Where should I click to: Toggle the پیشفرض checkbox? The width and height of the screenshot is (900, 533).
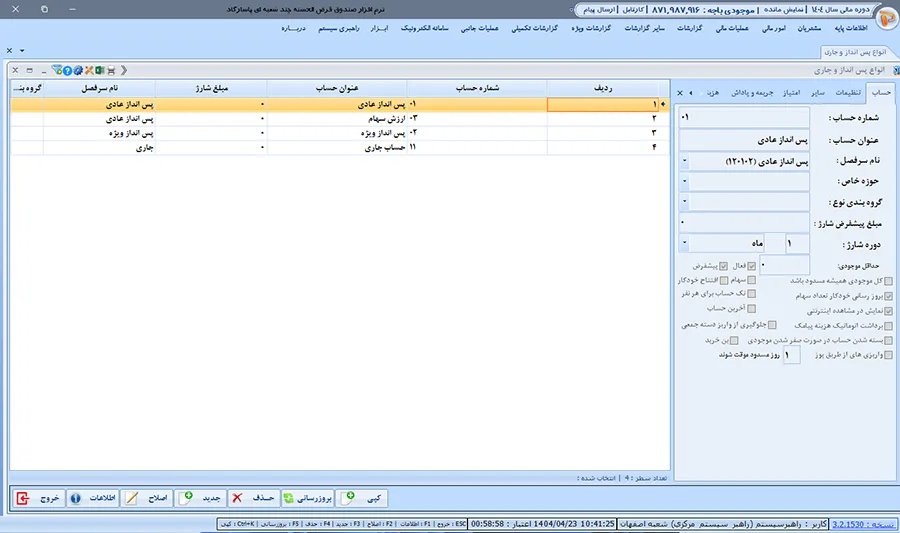[x=723, y=266]
